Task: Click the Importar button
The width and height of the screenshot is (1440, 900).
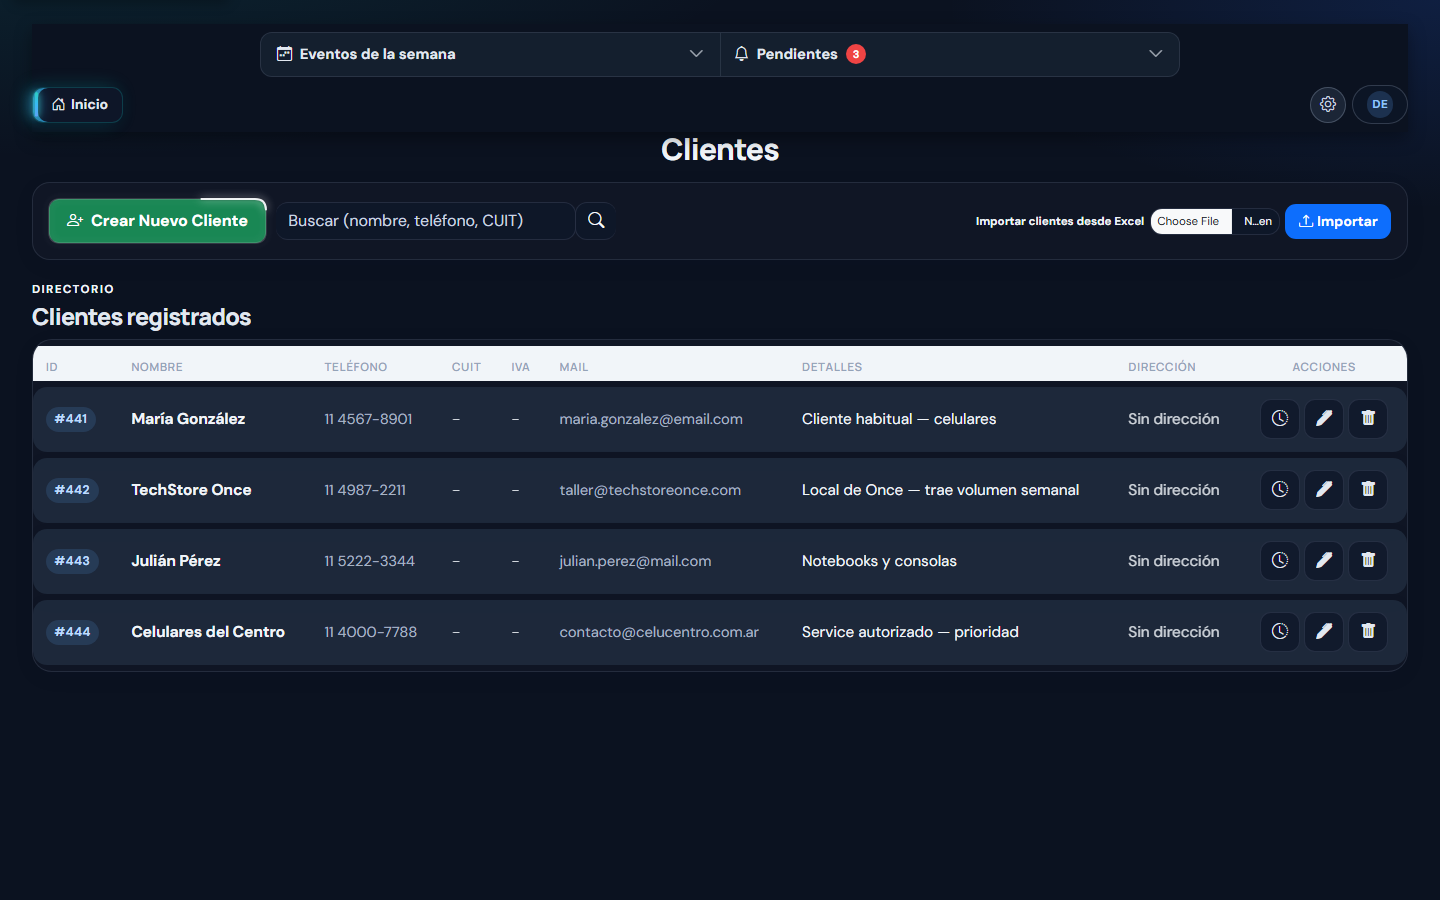Action: click(x=1338, y=221)
